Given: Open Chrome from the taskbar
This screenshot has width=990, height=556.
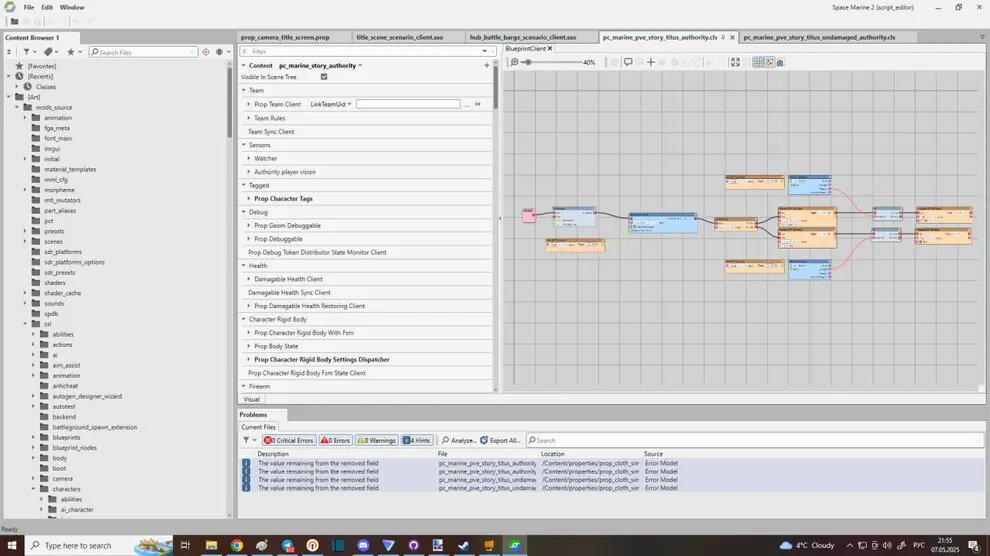Looking at the screenshot, I should coord(237,545).
